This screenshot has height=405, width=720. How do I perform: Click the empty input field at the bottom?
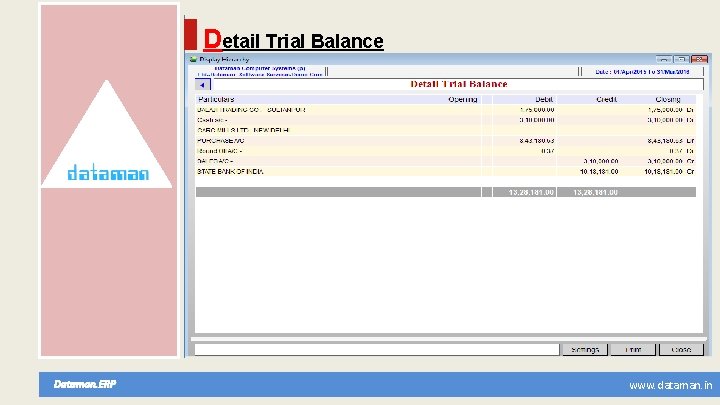click(x=377, y=349)
